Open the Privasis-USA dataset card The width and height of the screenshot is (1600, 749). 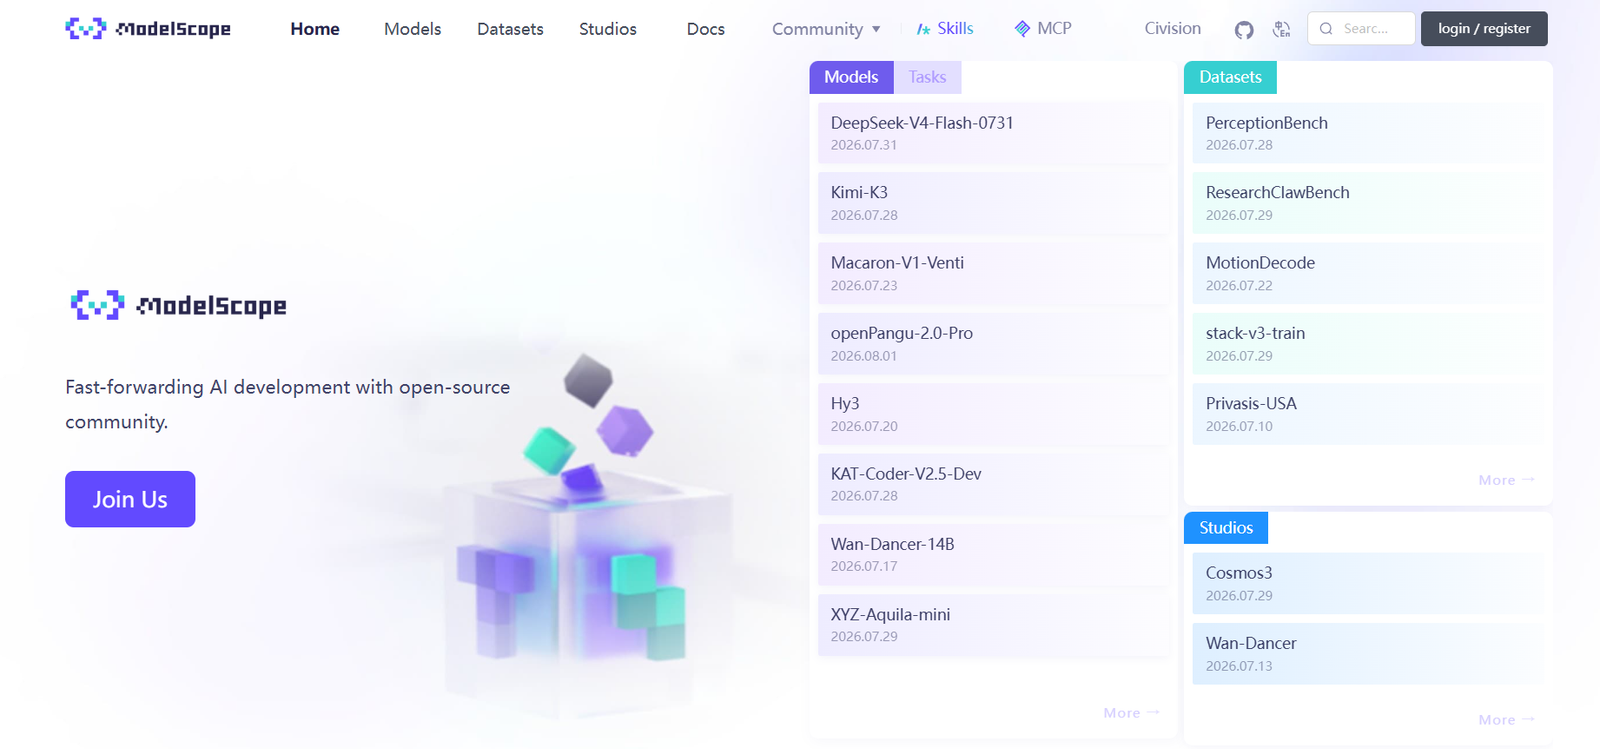(x=1368, y=414)
